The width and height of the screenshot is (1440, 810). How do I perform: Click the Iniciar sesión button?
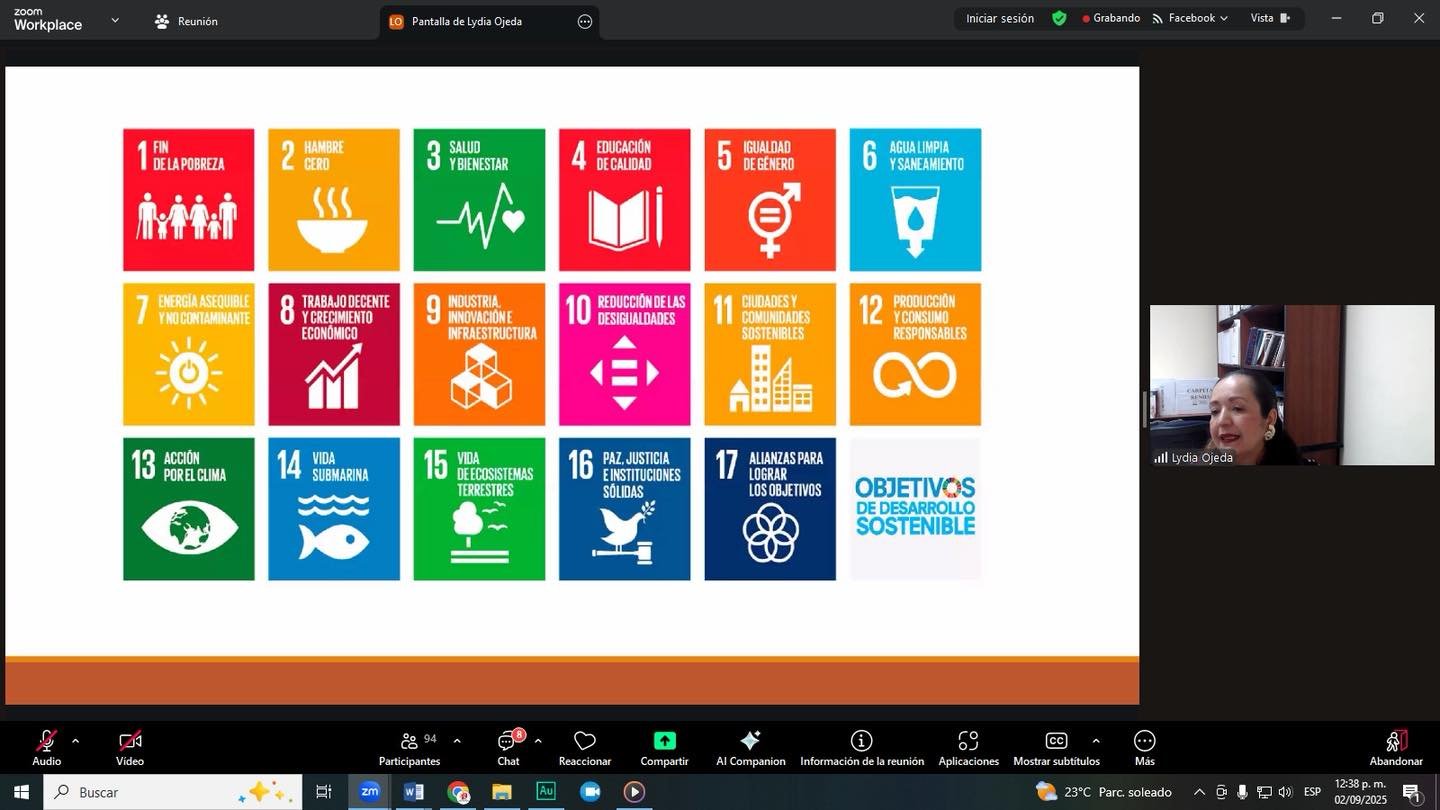999,18
